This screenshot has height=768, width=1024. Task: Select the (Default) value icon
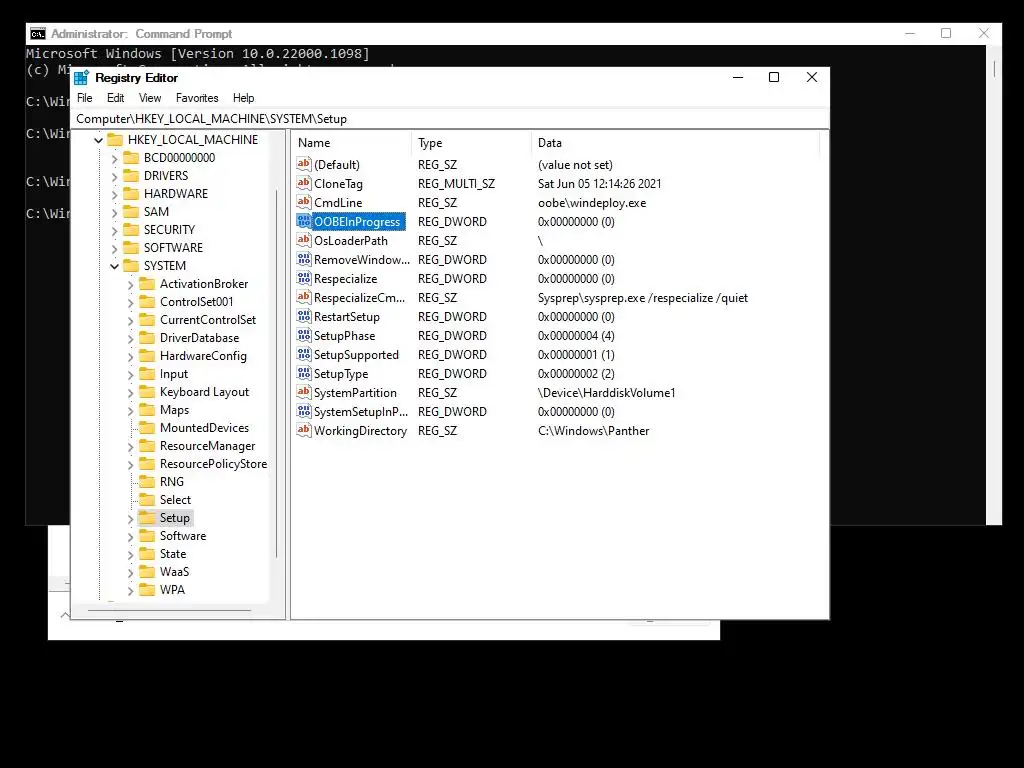tap(304, 164)
